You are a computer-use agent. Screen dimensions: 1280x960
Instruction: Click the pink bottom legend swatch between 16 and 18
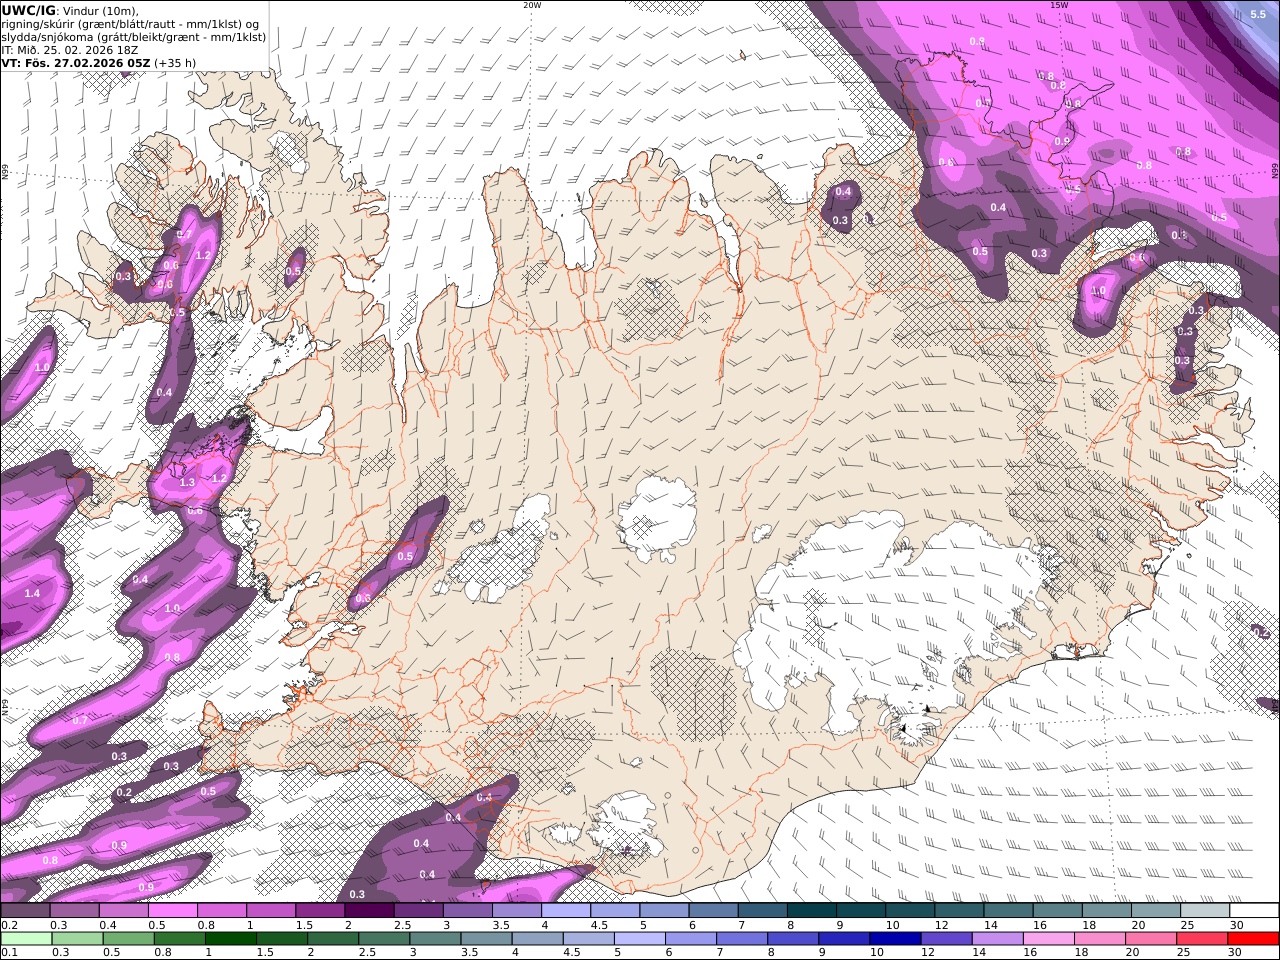(1049, 939)
